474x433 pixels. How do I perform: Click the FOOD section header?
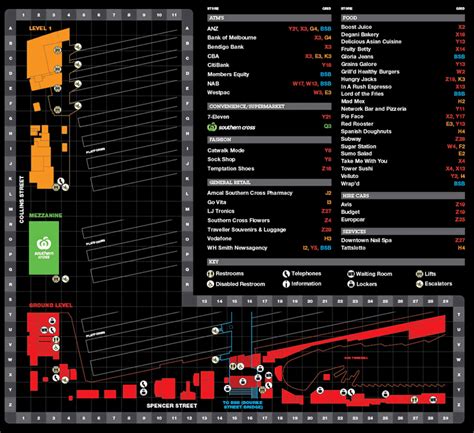pyautogui.click(x=403, y=18)
